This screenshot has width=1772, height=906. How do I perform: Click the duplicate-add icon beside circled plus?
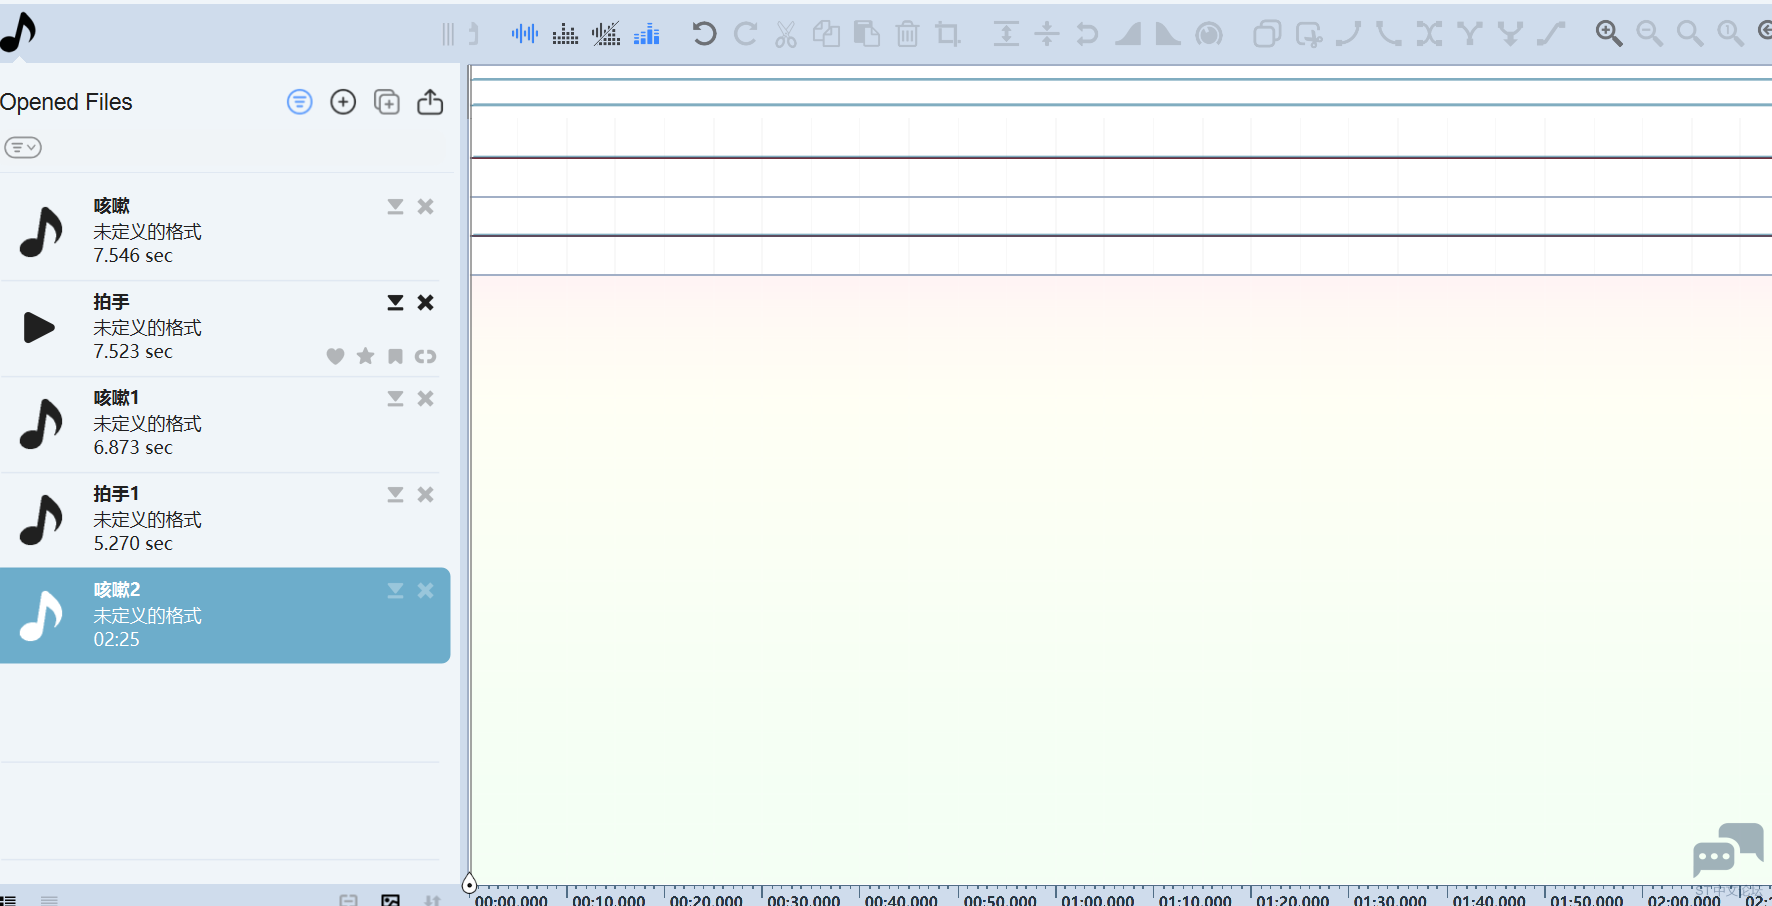point(386,102)
